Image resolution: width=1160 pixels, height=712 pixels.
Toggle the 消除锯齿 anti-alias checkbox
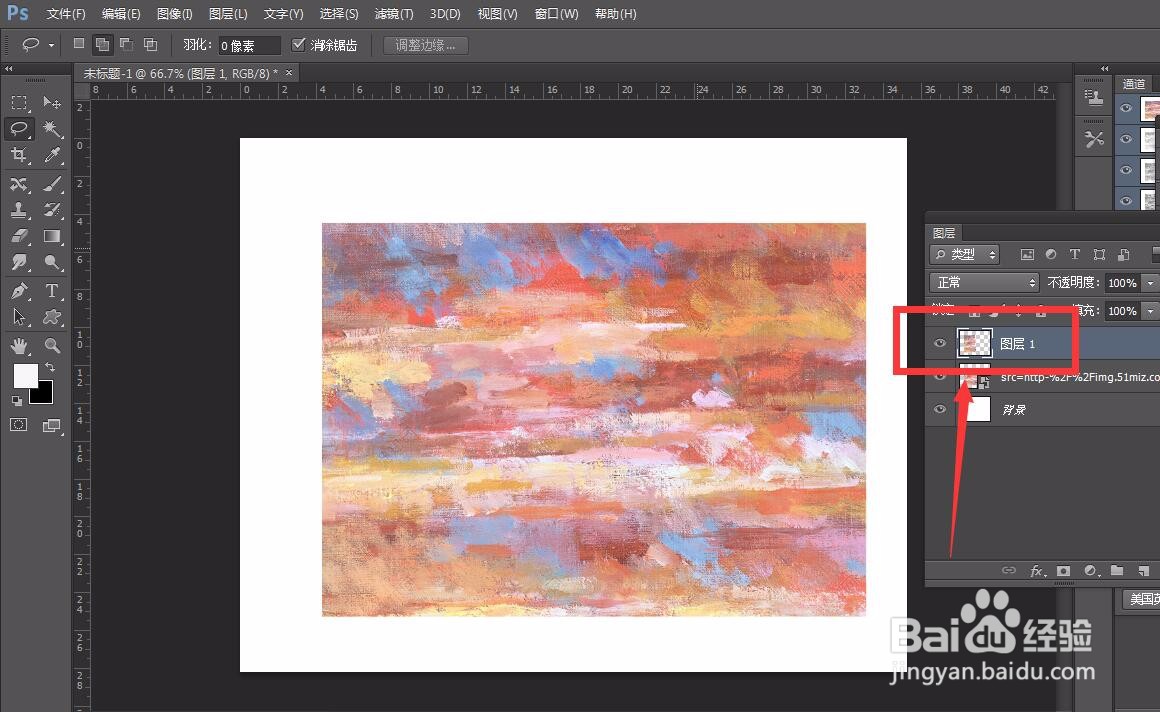pos(298,44)
